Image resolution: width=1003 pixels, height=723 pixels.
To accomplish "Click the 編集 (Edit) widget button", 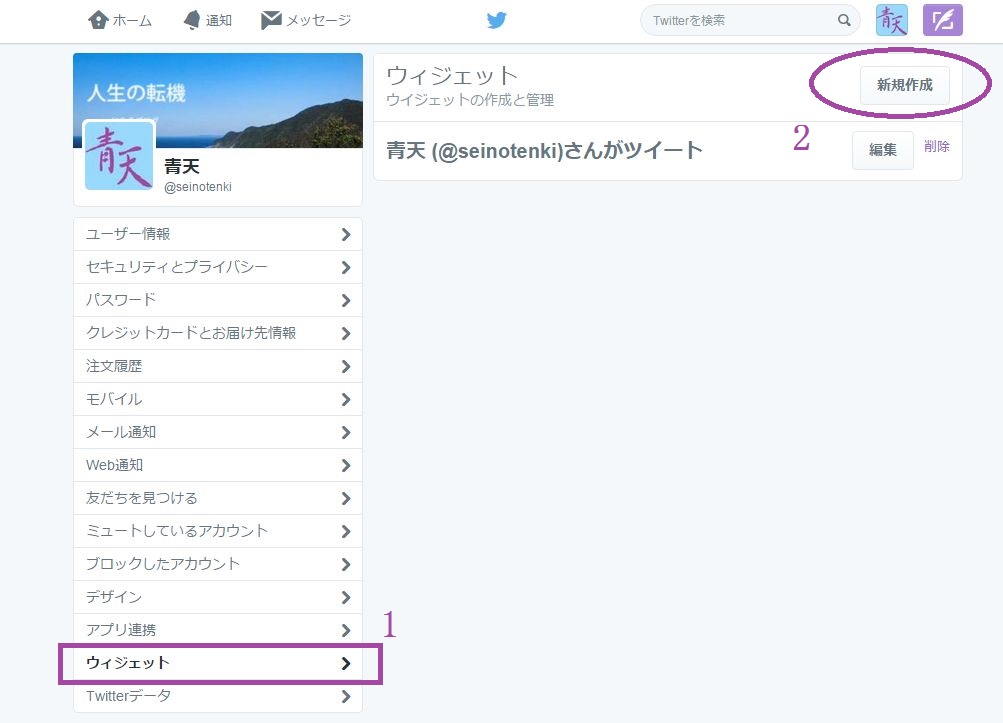I will 882,150.
